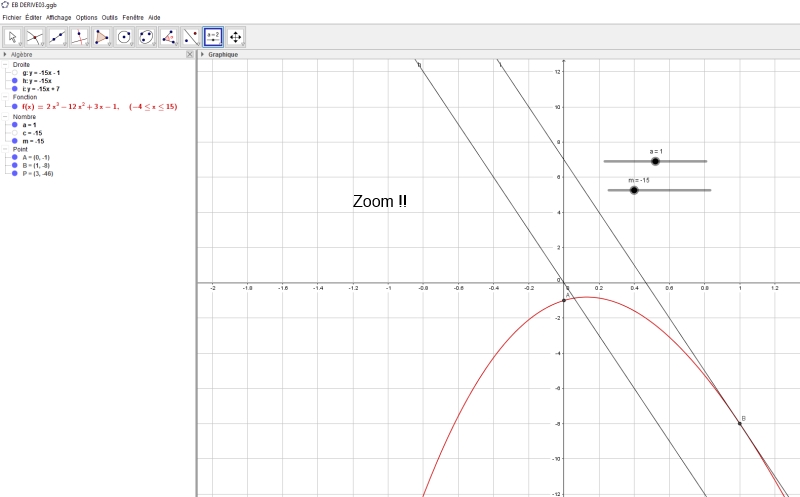Select point B on the curve
This screenshot has height=497, width=800.
pos(740,424)
